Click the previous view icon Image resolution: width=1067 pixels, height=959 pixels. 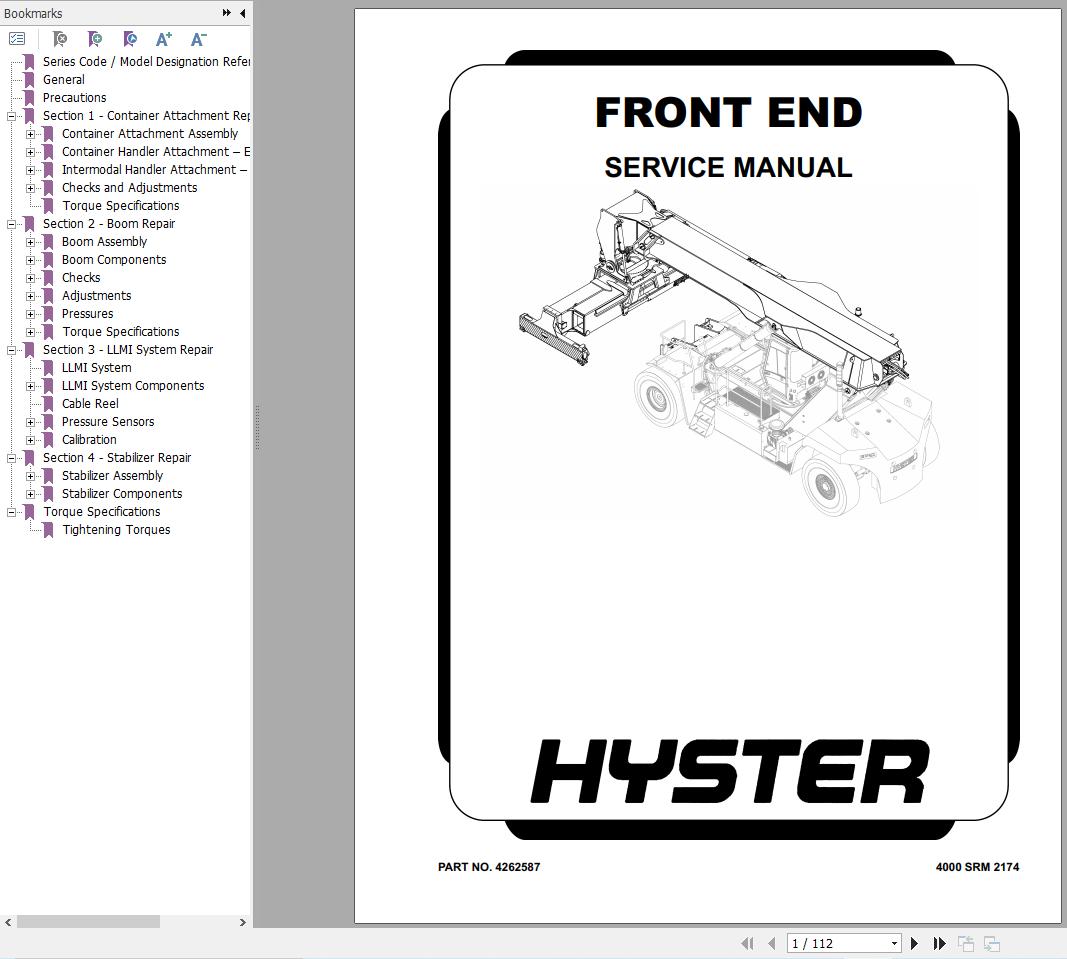tap(966, 943)
